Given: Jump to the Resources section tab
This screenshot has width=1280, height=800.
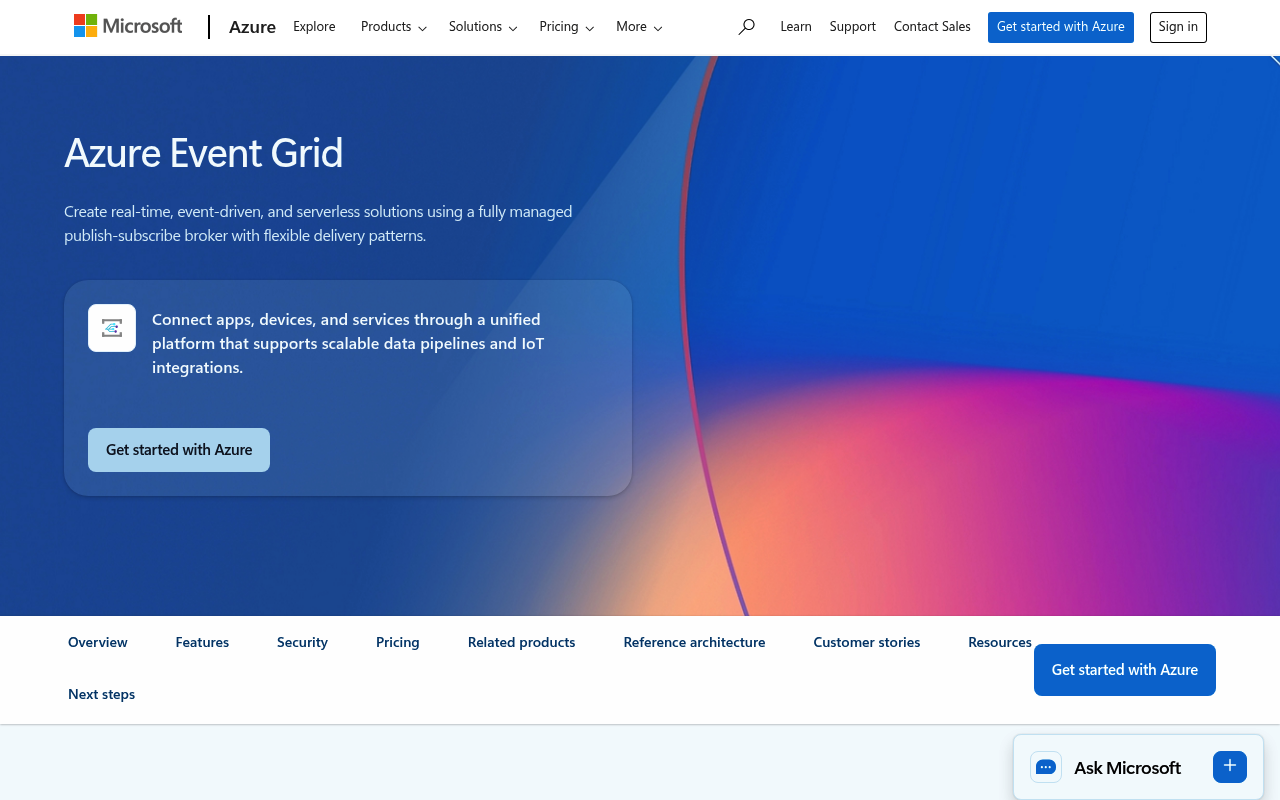Looking at the screenshot, I should click(x=1000, y=642).
